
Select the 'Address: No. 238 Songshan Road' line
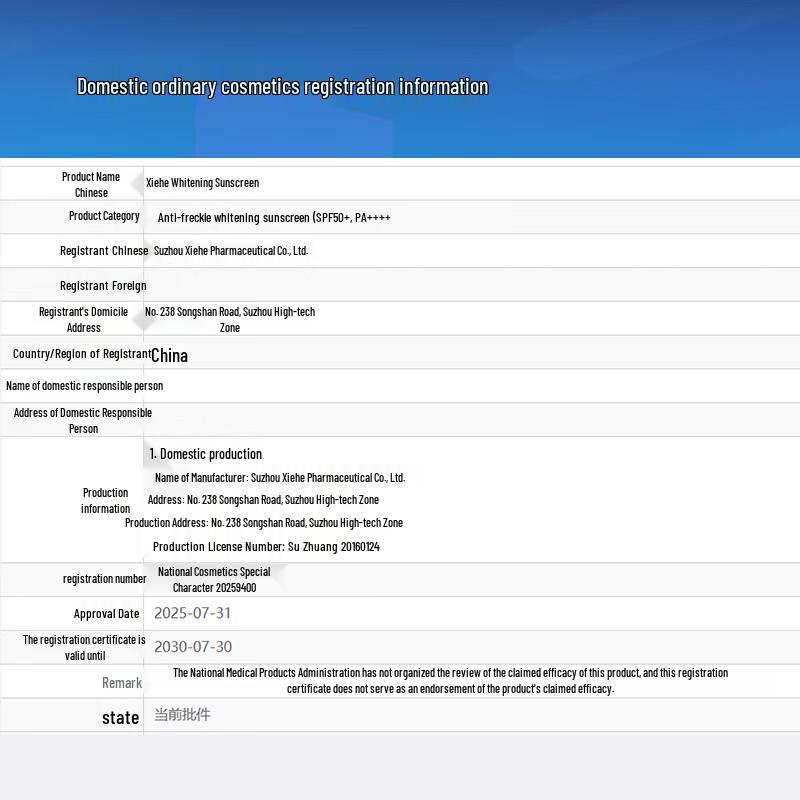point(263,500)
